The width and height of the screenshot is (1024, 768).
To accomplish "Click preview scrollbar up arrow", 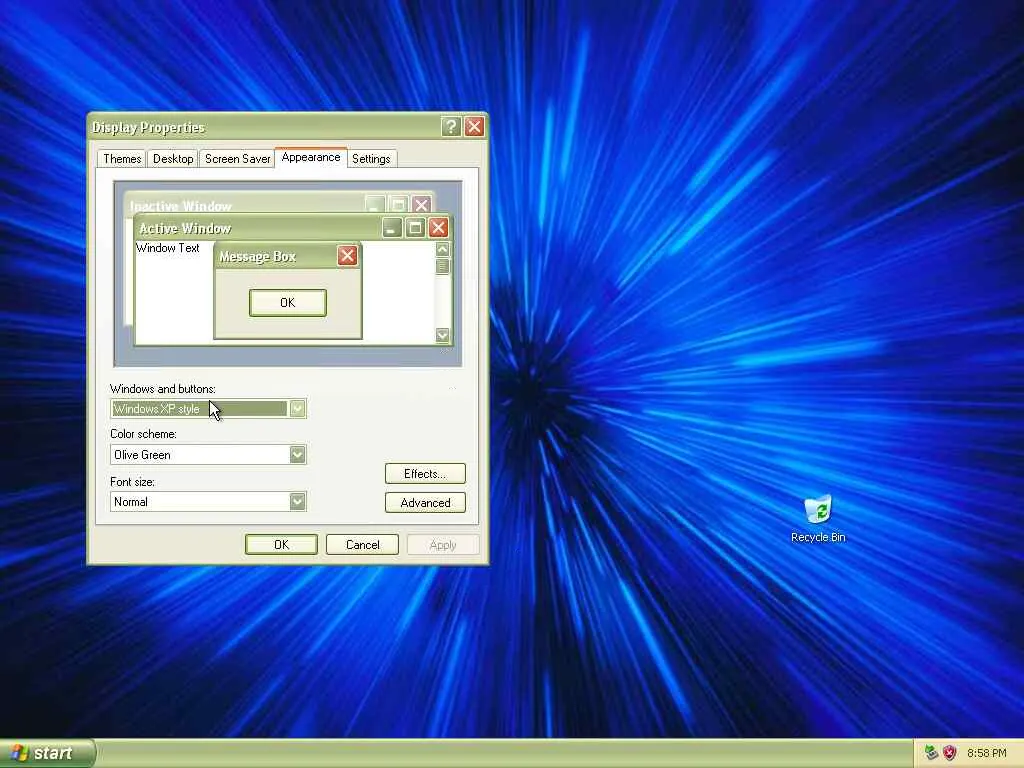I will tap(443, 249).
